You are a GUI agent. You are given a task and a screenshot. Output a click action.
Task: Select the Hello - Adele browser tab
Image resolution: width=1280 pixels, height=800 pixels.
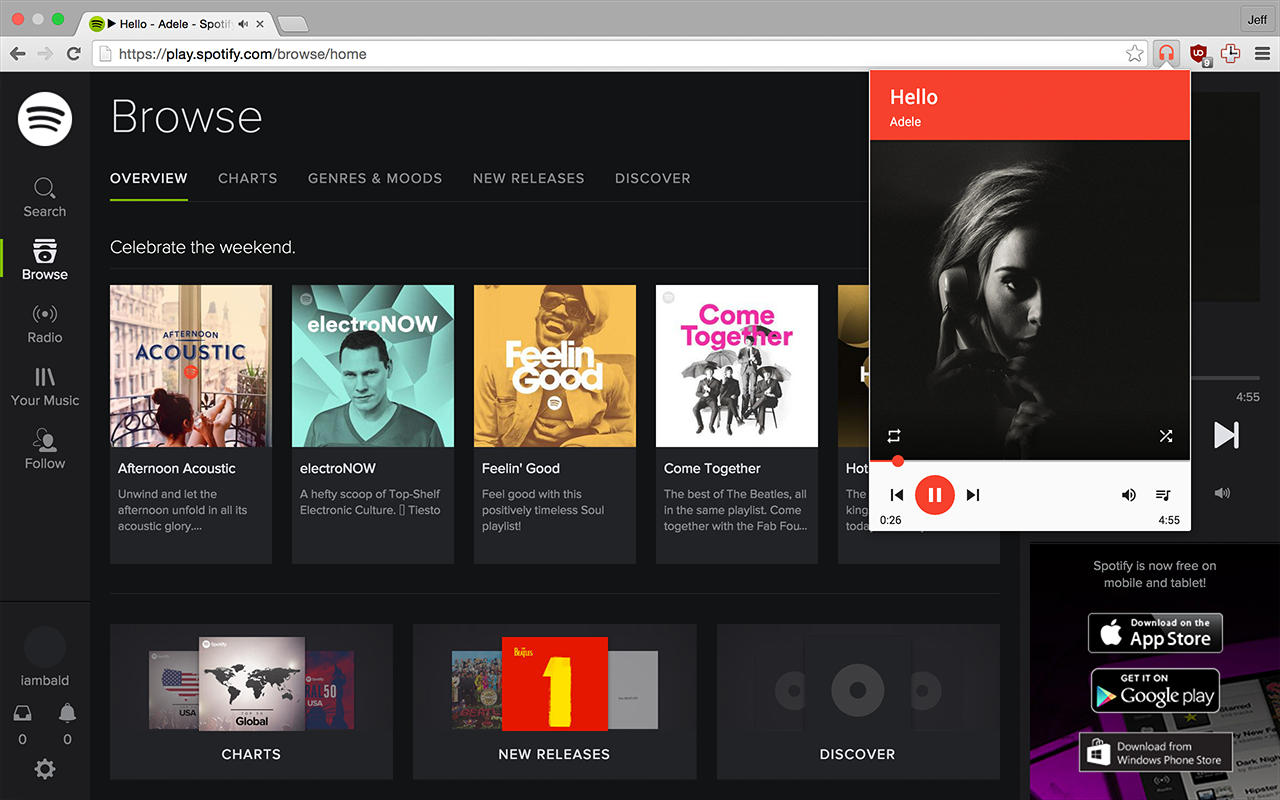click(175, 23)
